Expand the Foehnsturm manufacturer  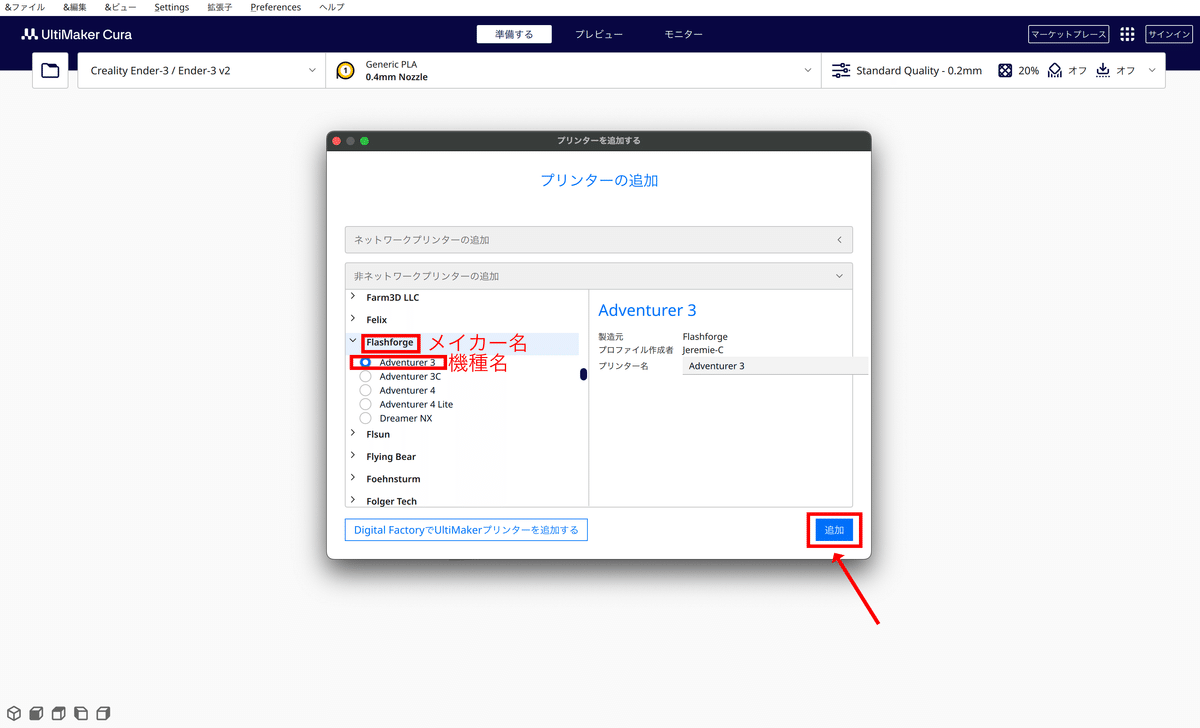(x=353, y=478)
